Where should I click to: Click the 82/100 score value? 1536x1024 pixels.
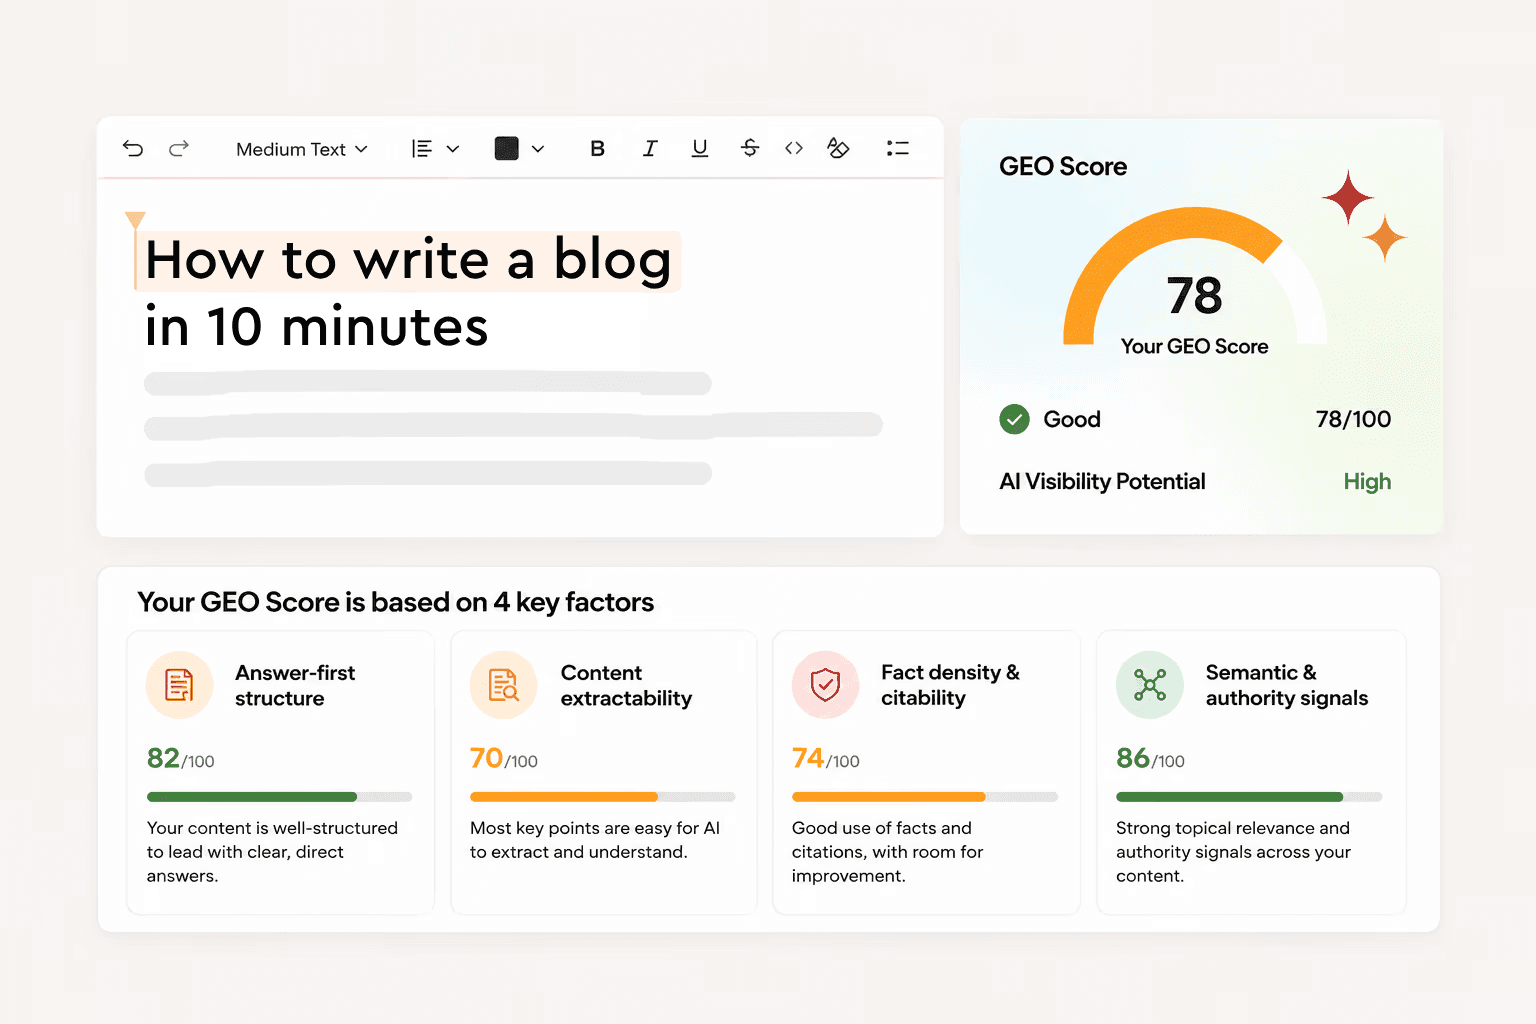(x=181, y=759)
